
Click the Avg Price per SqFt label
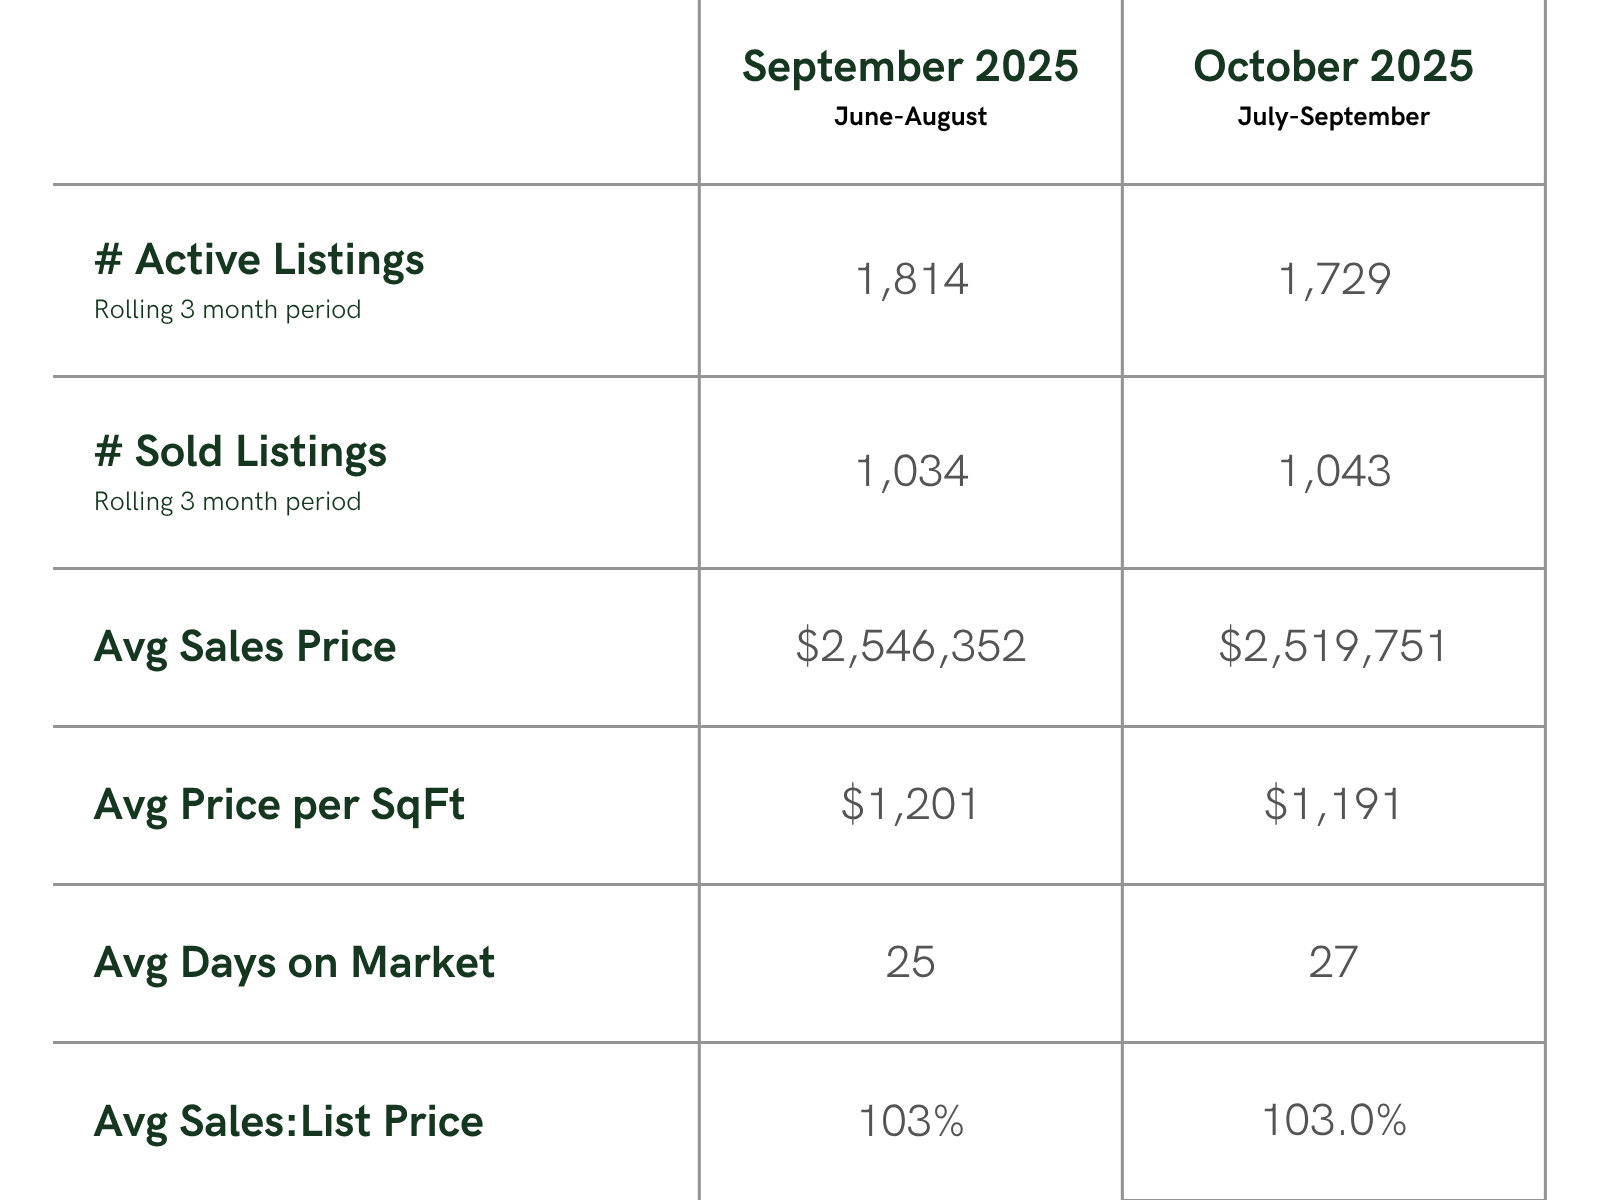(x=279, y=804)
